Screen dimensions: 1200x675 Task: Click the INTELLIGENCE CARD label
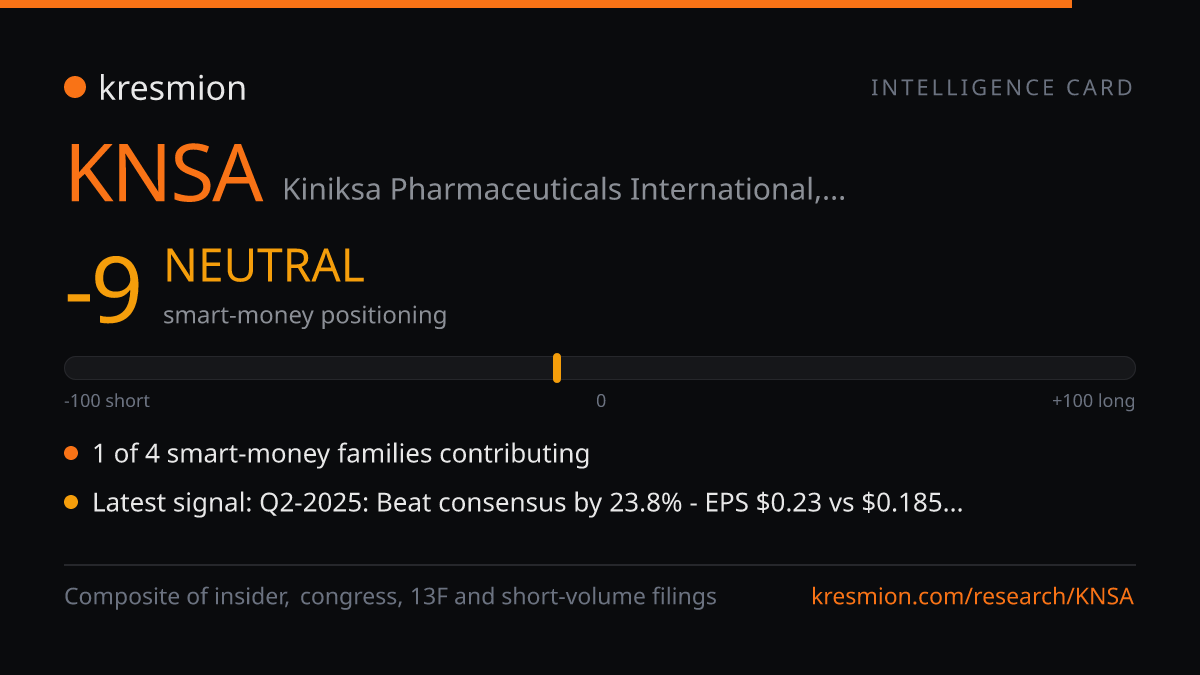(1002, 88)
